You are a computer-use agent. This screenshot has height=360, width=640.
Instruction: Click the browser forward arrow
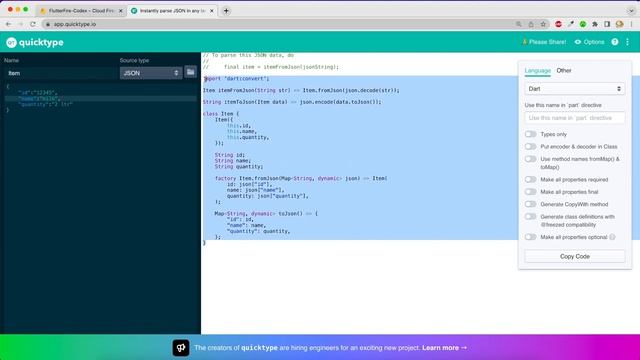click(20, 24)
